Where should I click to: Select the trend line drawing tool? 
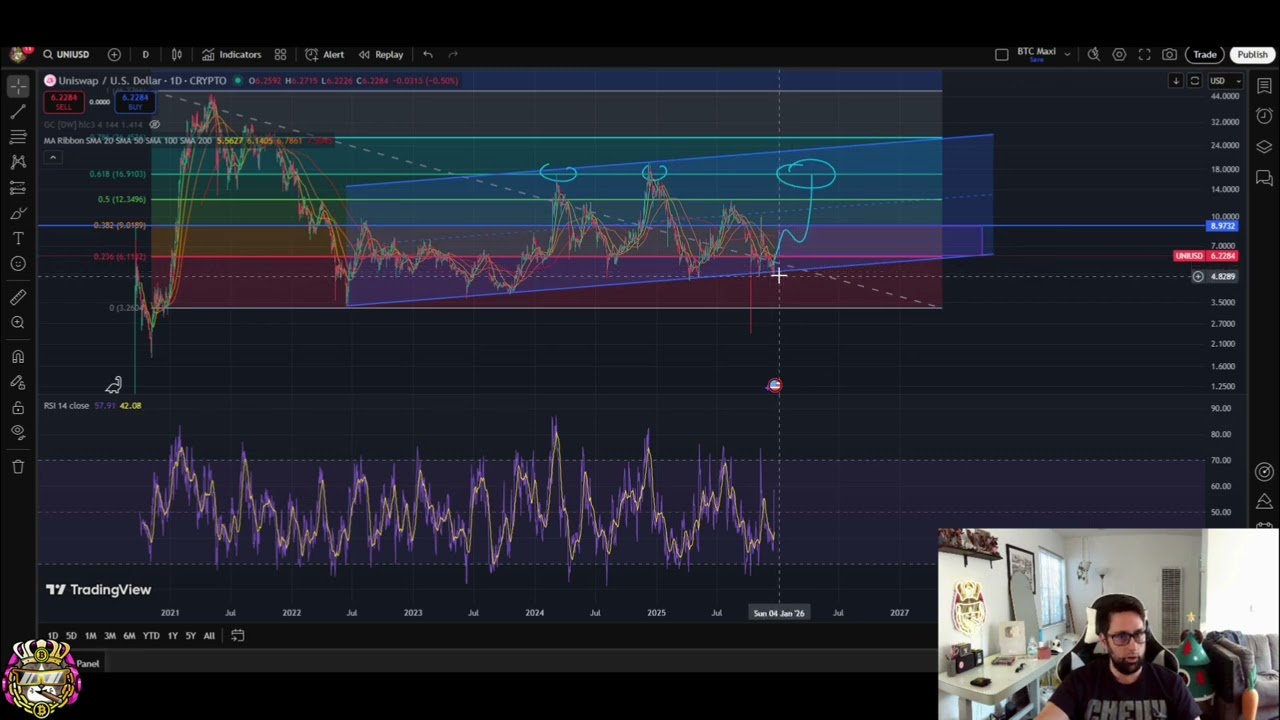(18, 111)
